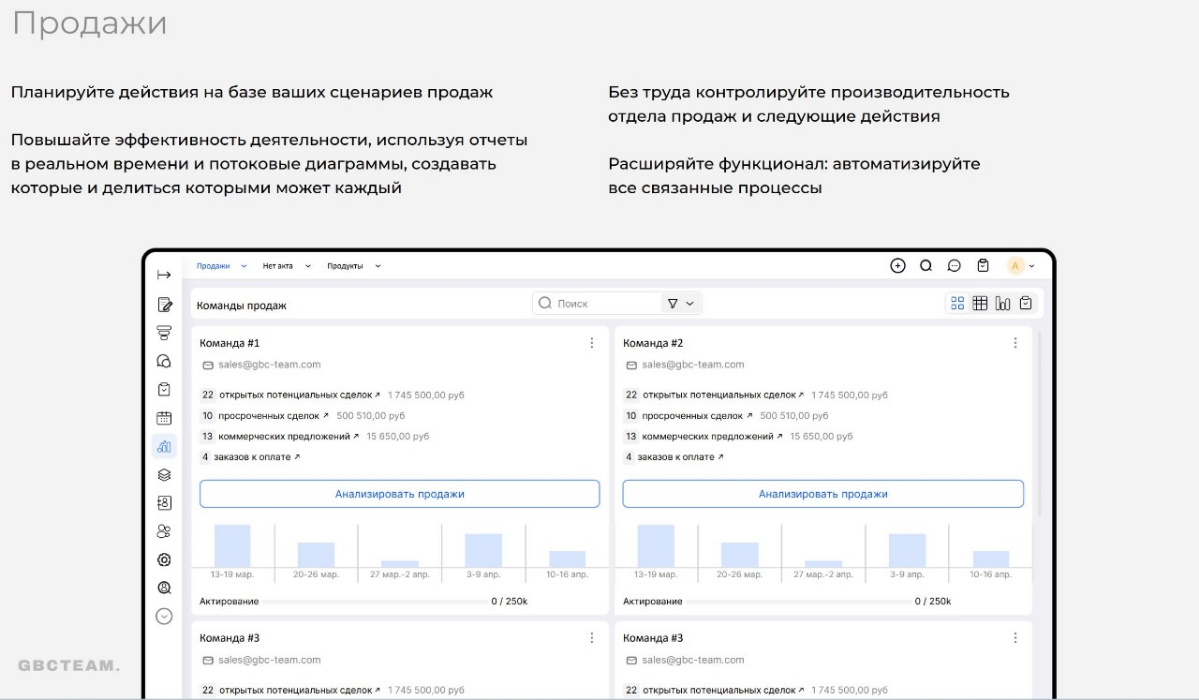Open the users group icon in sidebar

pyautogui.click(x=164, y=531)
